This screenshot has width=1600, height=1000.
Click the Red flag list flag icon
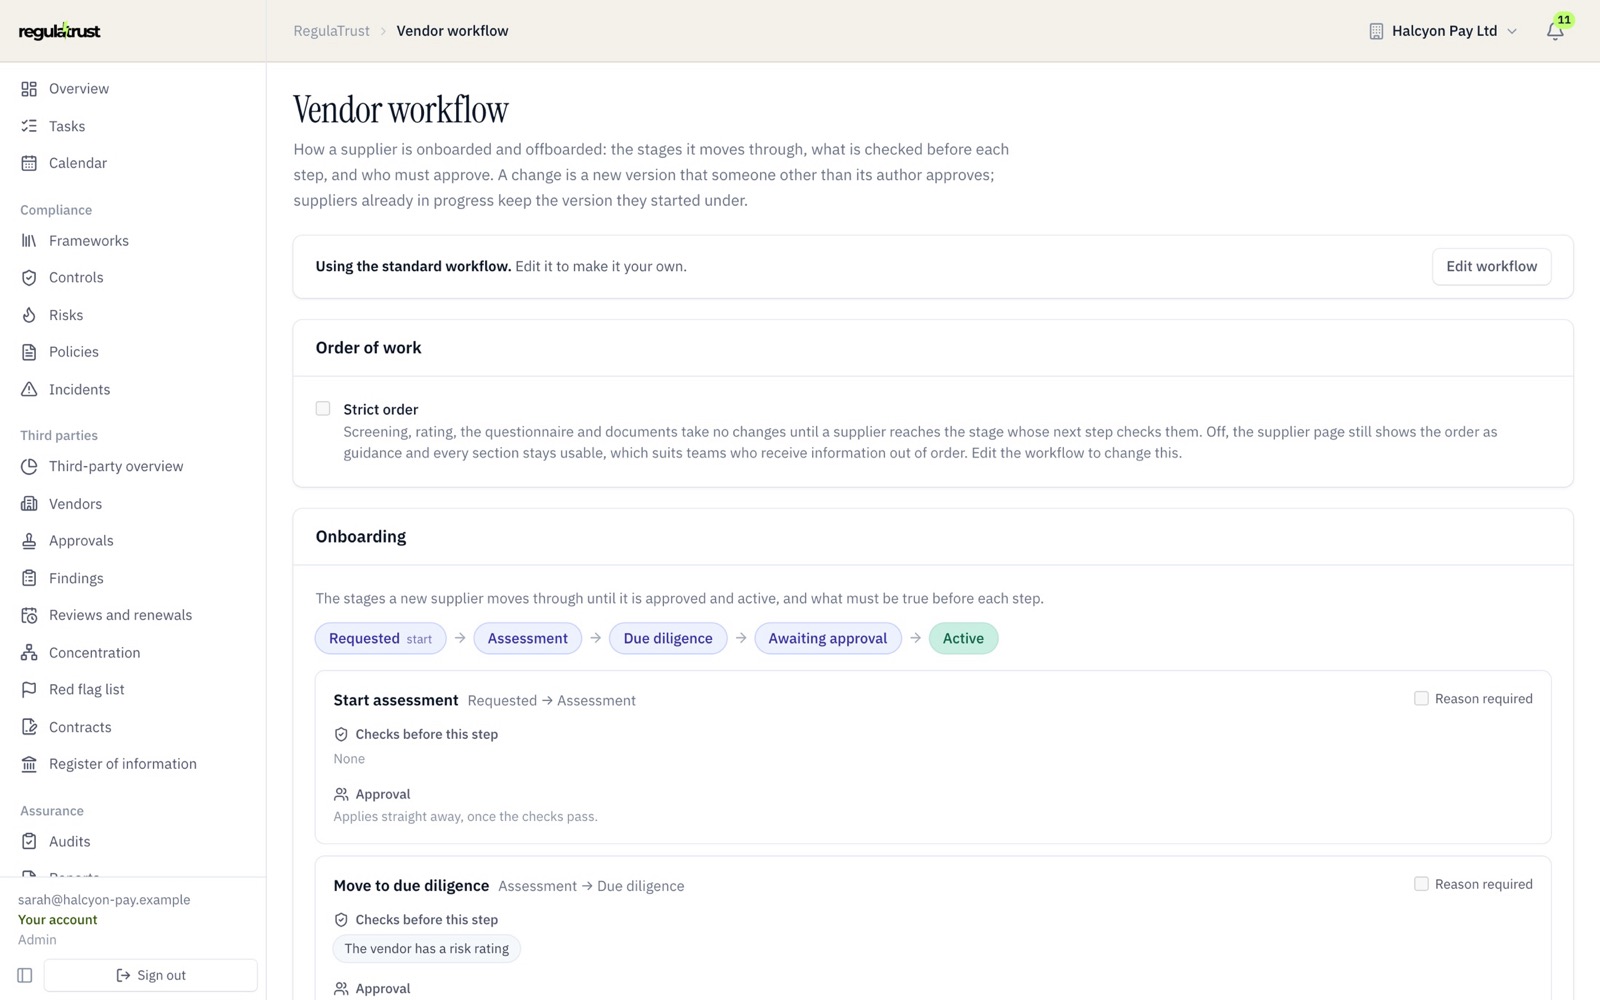(x=29, y=690)
